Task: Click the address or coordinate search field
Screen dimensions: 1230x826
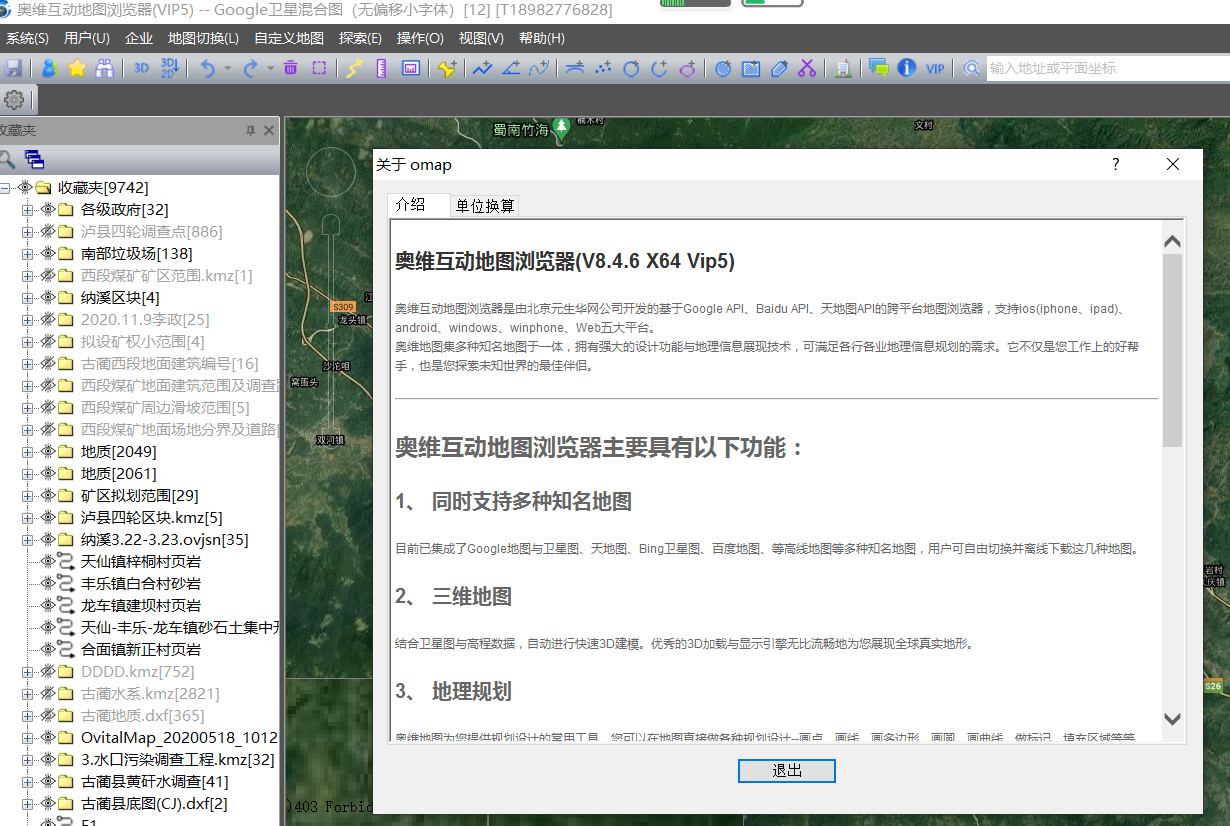Action: pos(1108,68)
